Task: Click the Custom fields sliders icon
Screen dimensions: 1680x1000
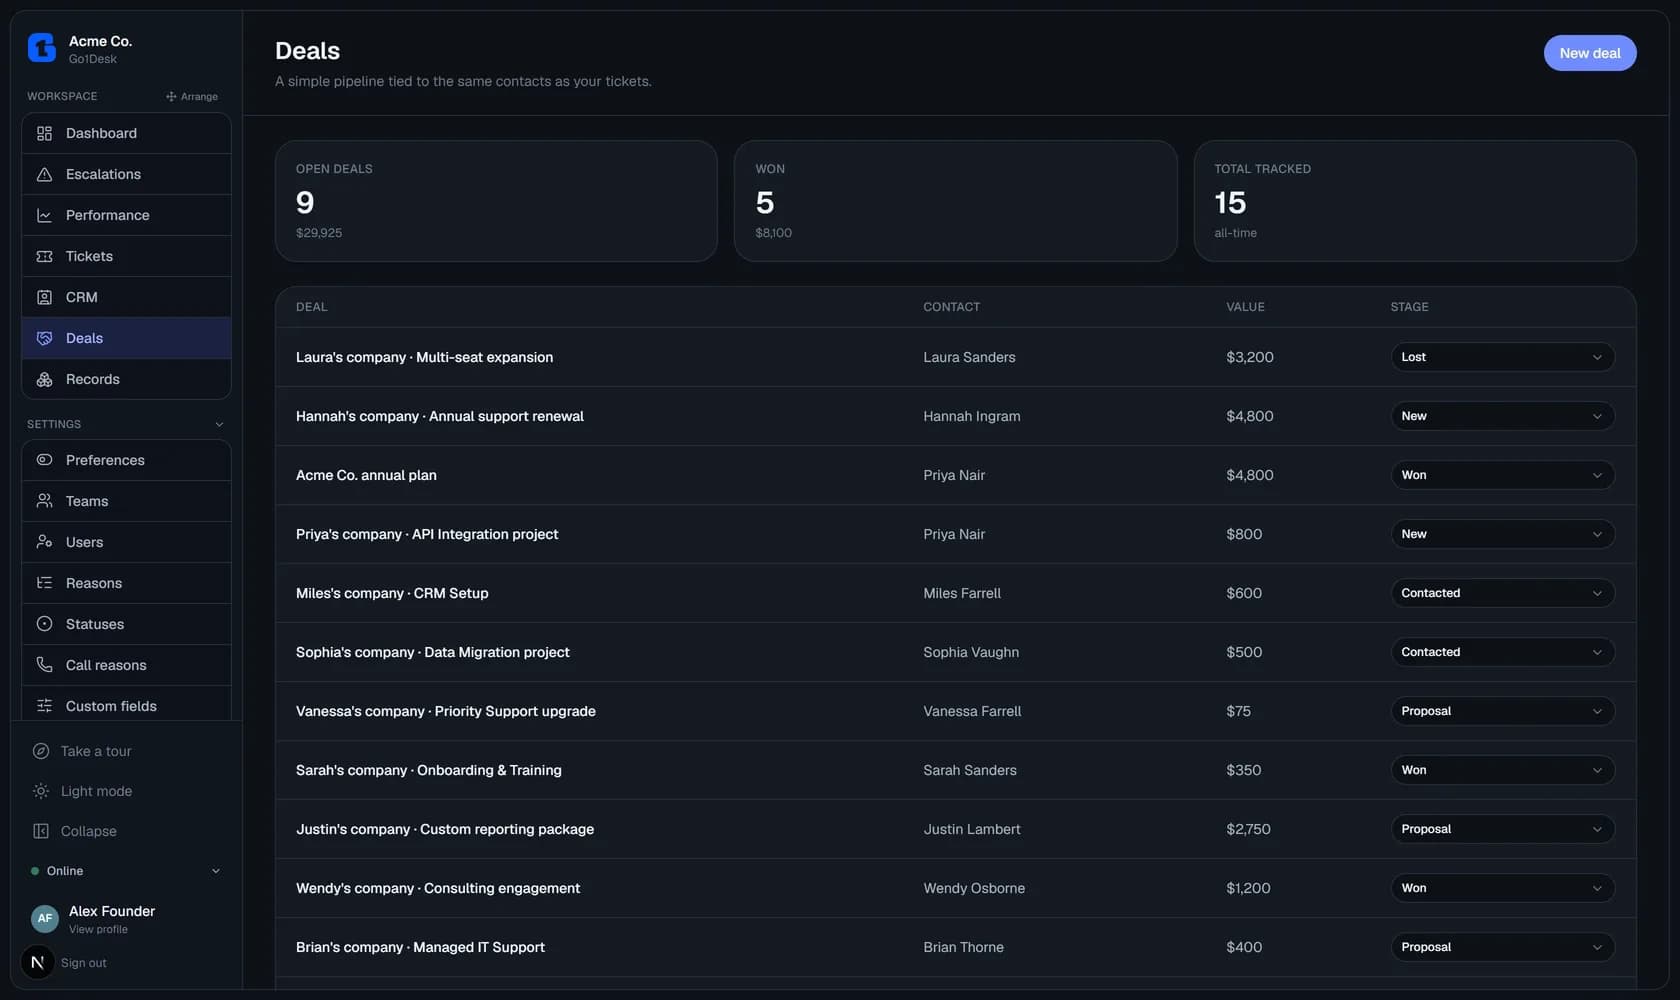Action: pos(44,706)
